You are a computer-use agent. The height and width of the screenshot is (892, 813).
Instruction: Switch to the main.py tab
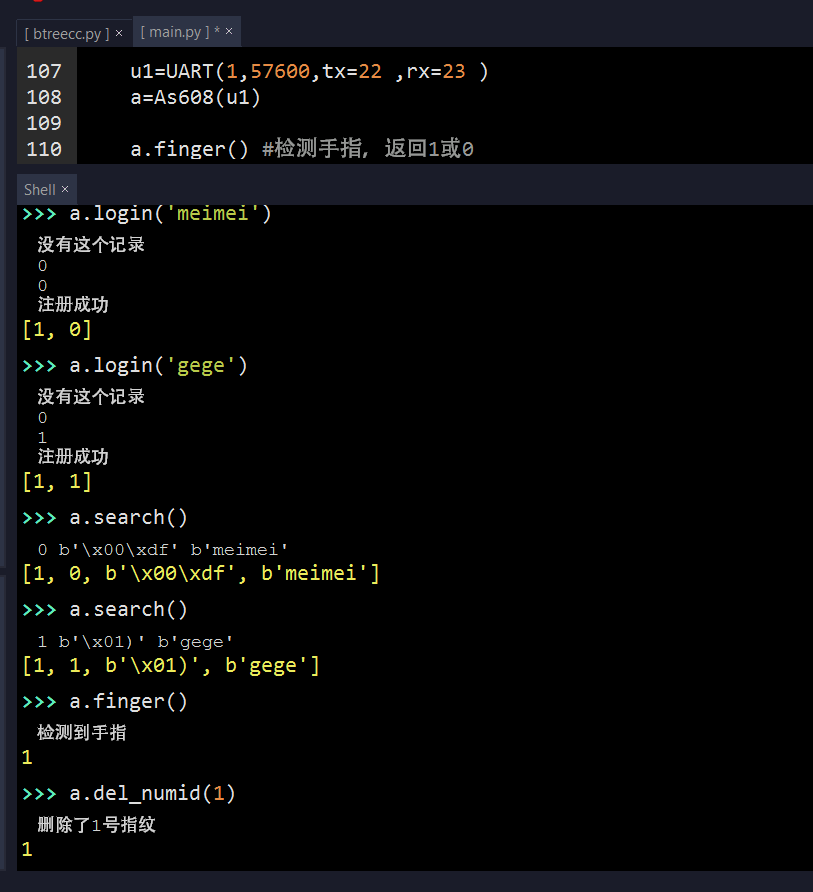tap(176, 31)
